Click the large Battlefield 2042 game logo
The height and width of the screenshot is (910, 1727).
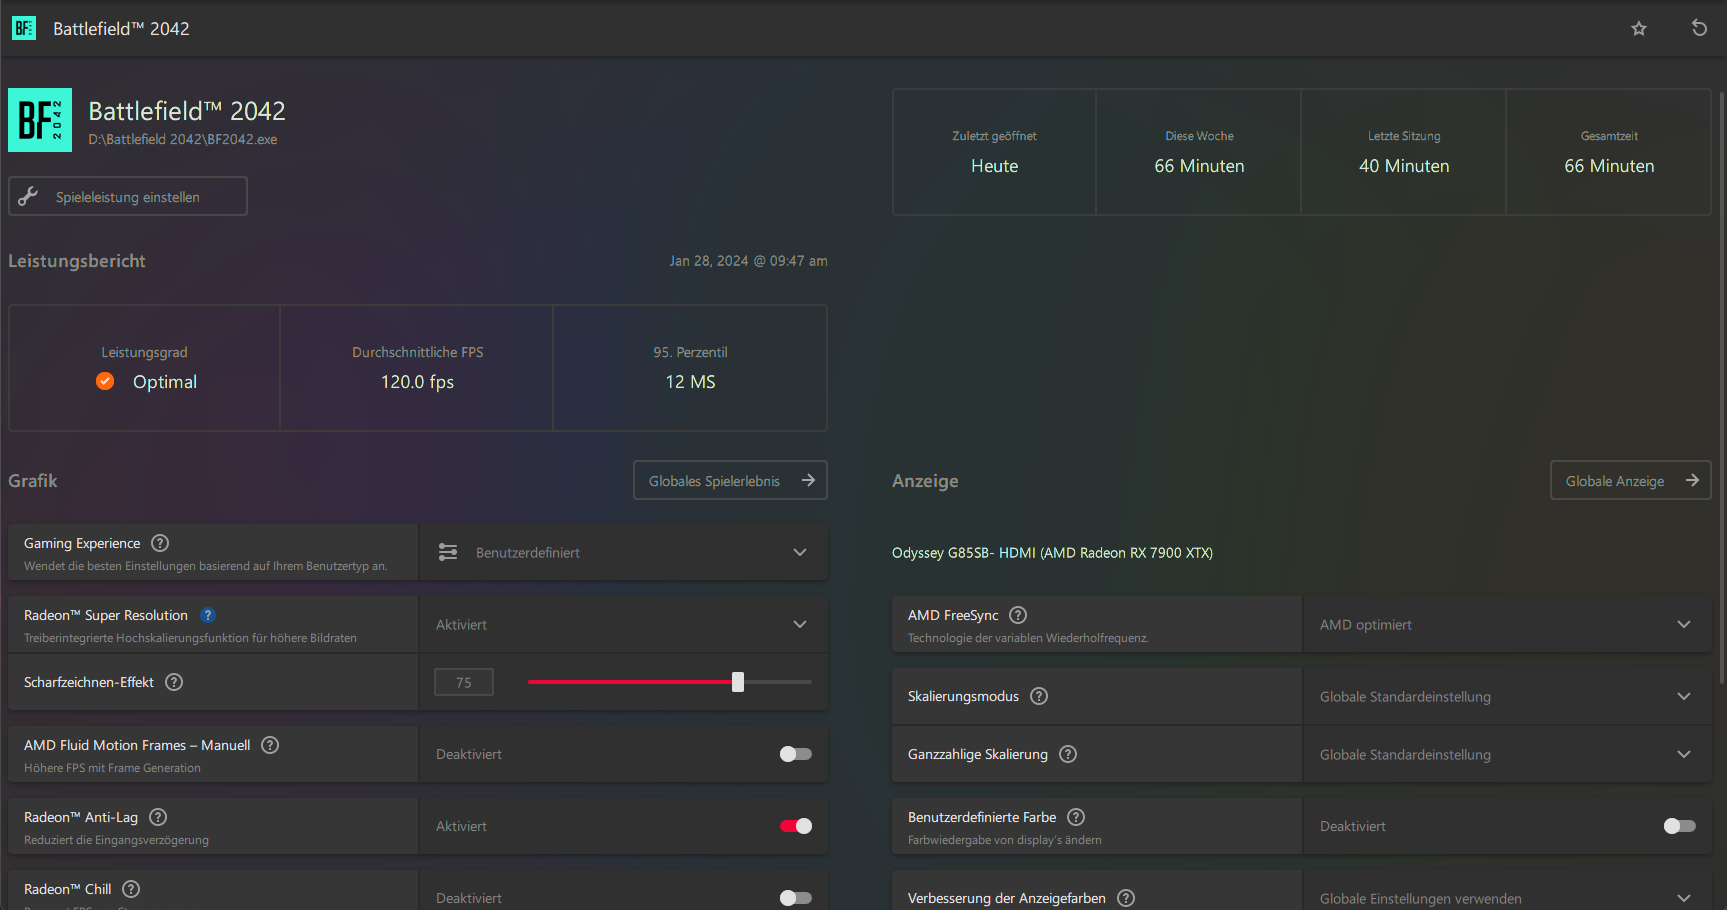[x=40, y=120]
